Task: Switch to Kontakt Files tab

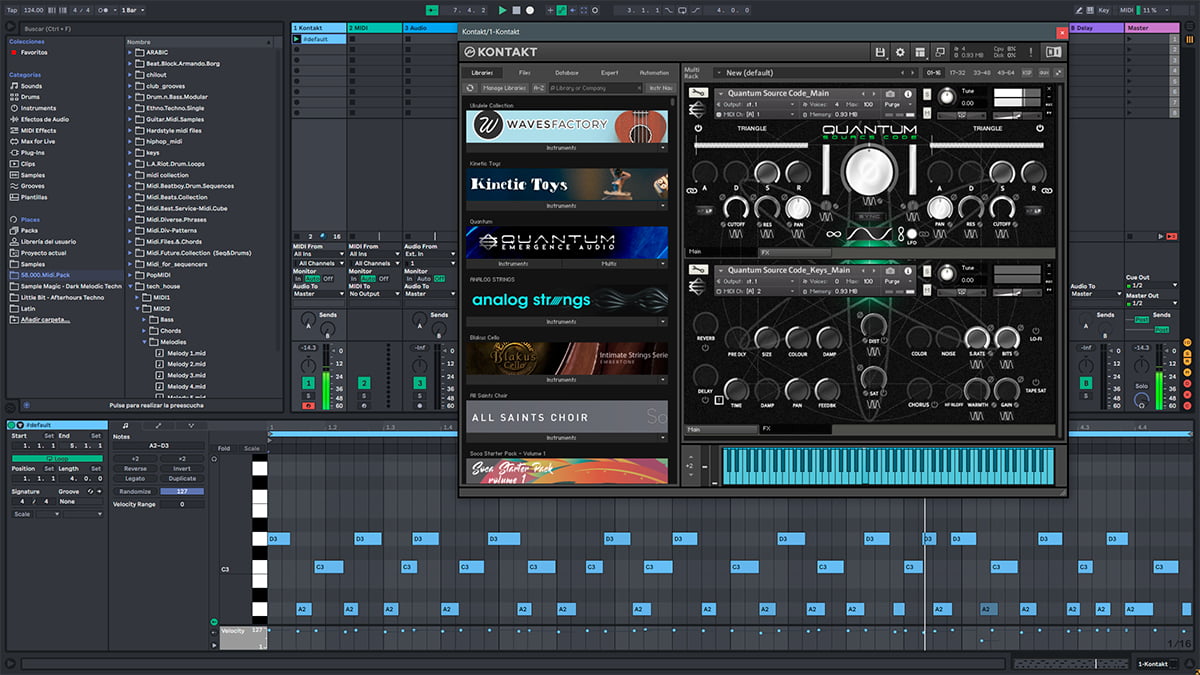Action: (x=525, y=73)
